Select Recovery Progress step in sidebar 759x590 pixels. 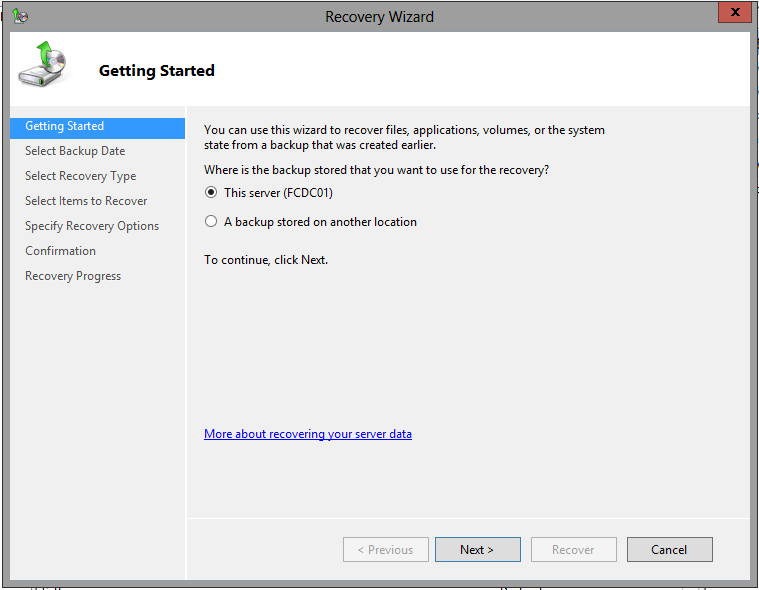pyautogui.click(x=73, y=276)
